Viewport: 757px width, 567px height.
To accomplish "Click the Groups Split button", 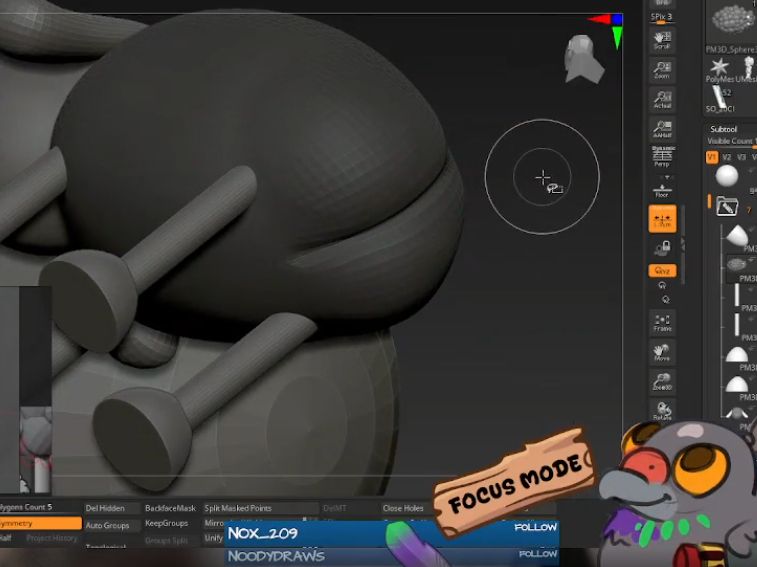I will click(167, 541).
